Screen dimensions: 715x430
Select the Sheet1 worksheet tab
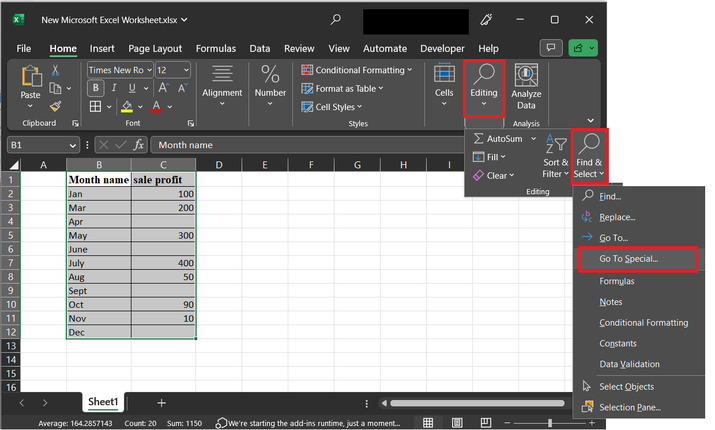coord(103,402)
